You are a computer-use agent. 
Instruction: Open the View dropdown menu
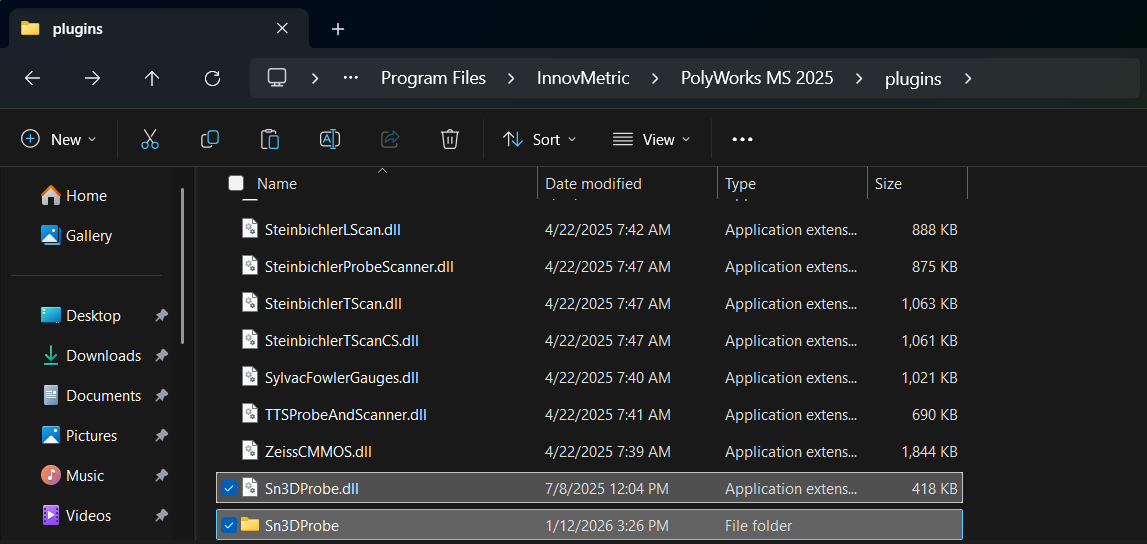pyautogui.click(x=652, y=139)
